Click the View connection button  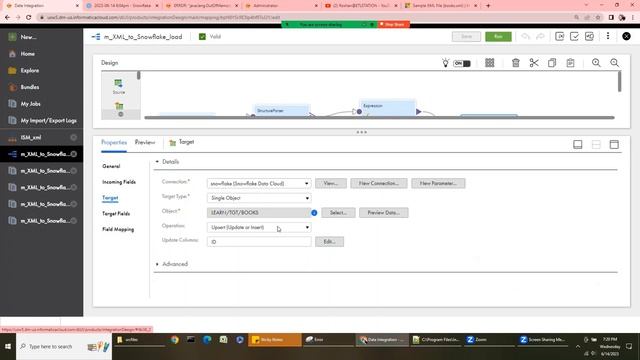point(331,183)
